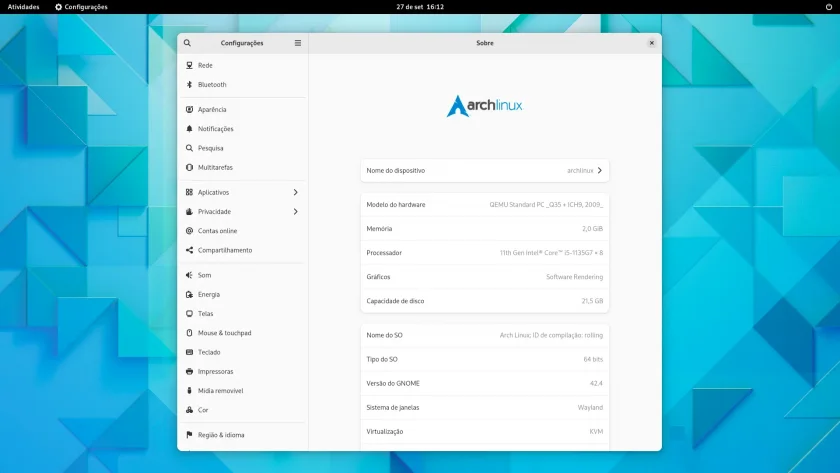Click the Aparência icon
The height and width of the screenshot is (473, 840).
pos(189,109)
